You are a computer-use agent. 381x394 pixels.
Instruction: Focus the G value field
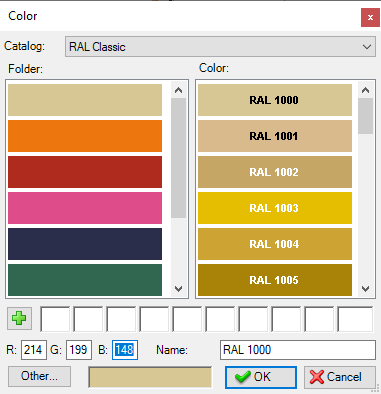tap(79, 350)
